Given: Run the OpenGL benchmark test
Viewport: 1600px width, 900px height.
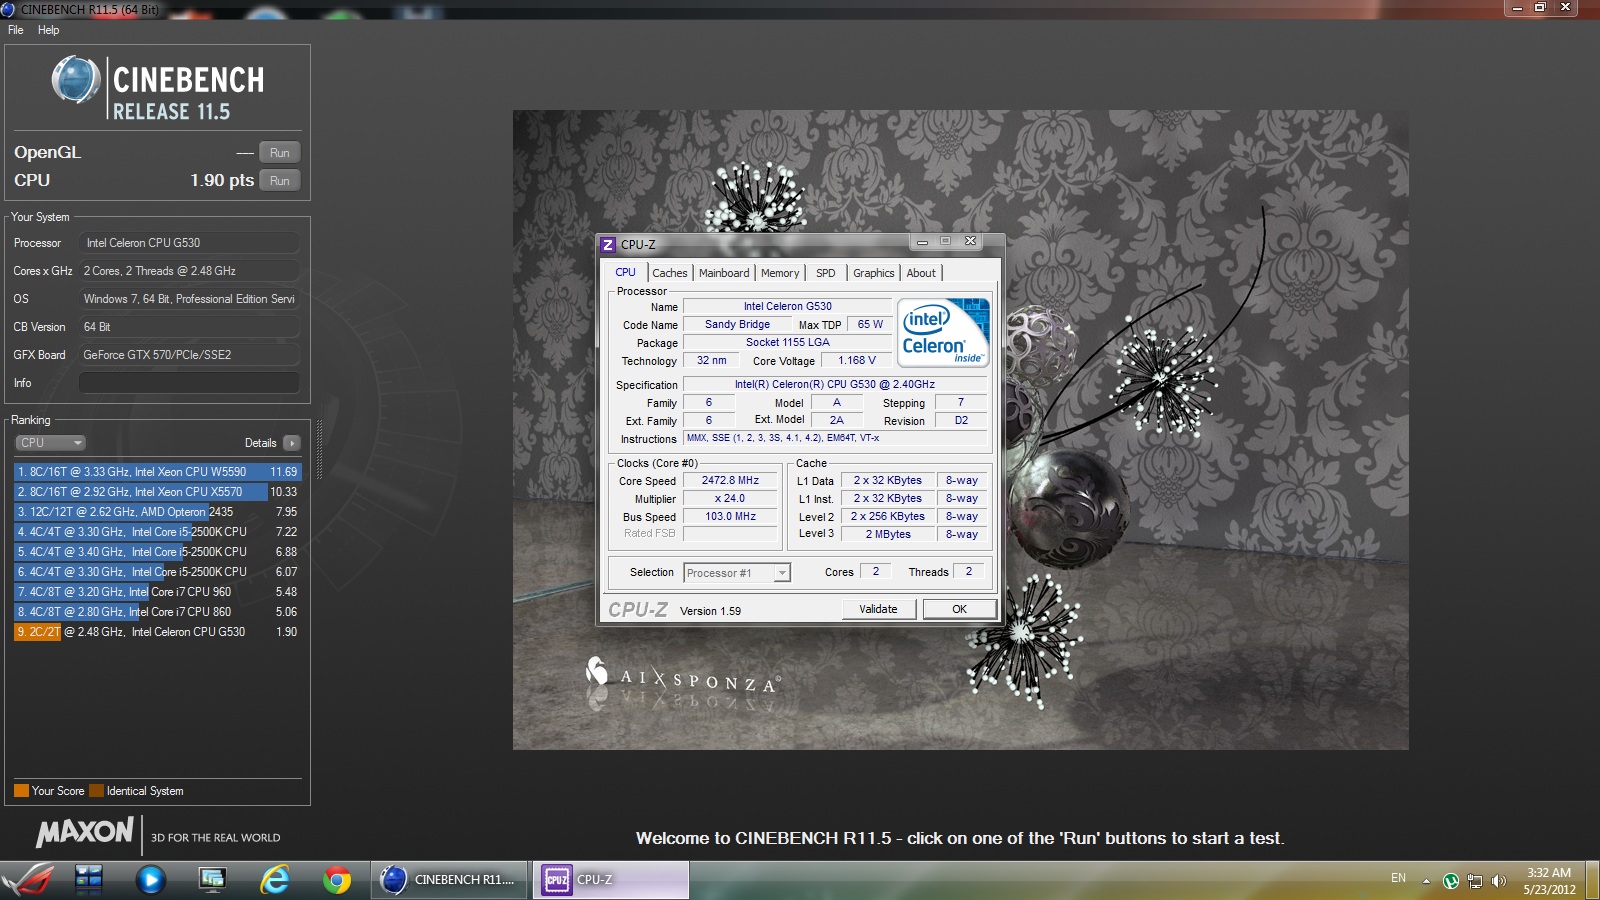Looking at the screenshot, I should [x=280, y=153].
